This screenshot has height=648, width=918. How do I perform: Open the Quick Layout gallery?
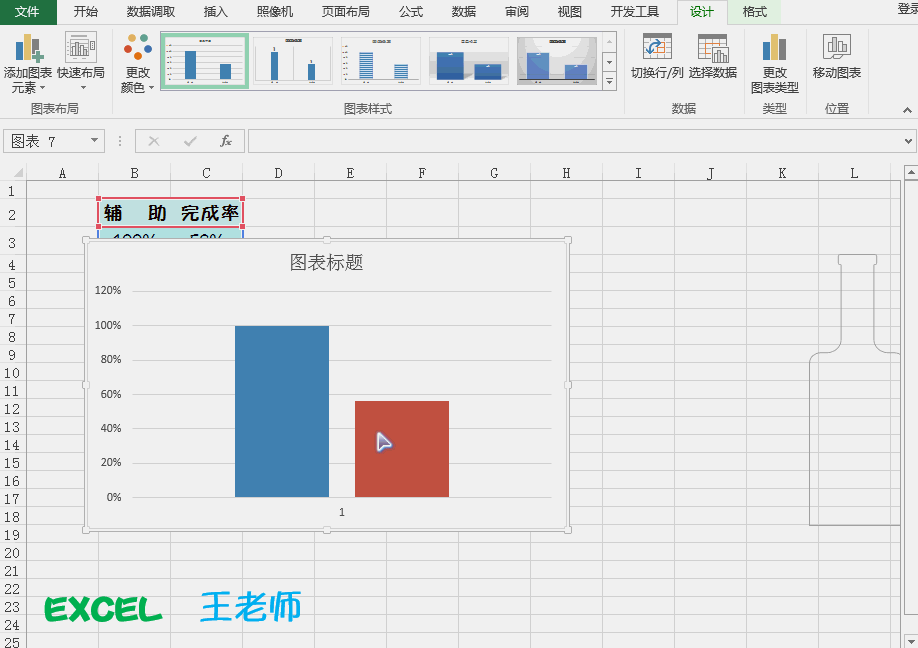click(x=81, y=63)
